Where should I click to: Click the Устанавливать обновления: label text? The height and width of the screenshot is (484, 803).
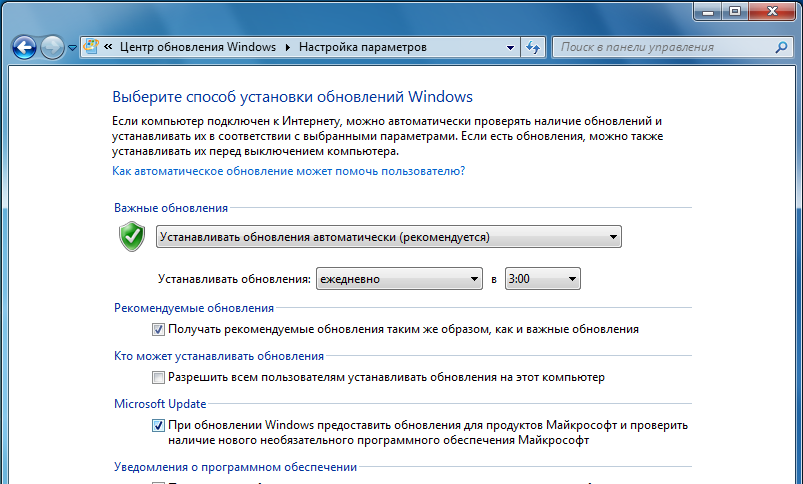[x=235, y=279]
